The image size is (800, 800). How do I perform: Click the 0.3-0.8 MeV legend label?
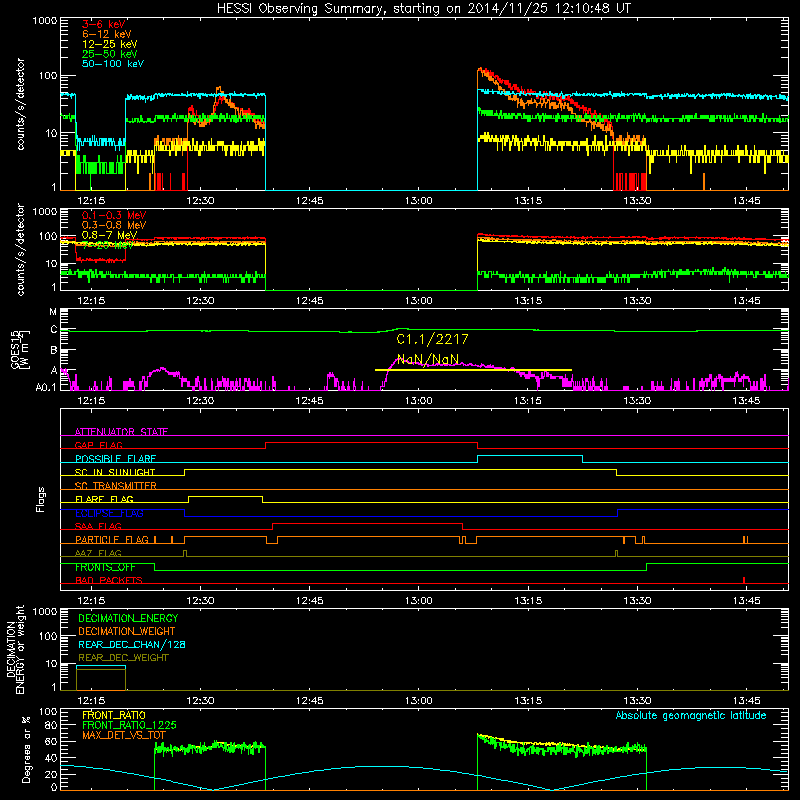(114, 225)
